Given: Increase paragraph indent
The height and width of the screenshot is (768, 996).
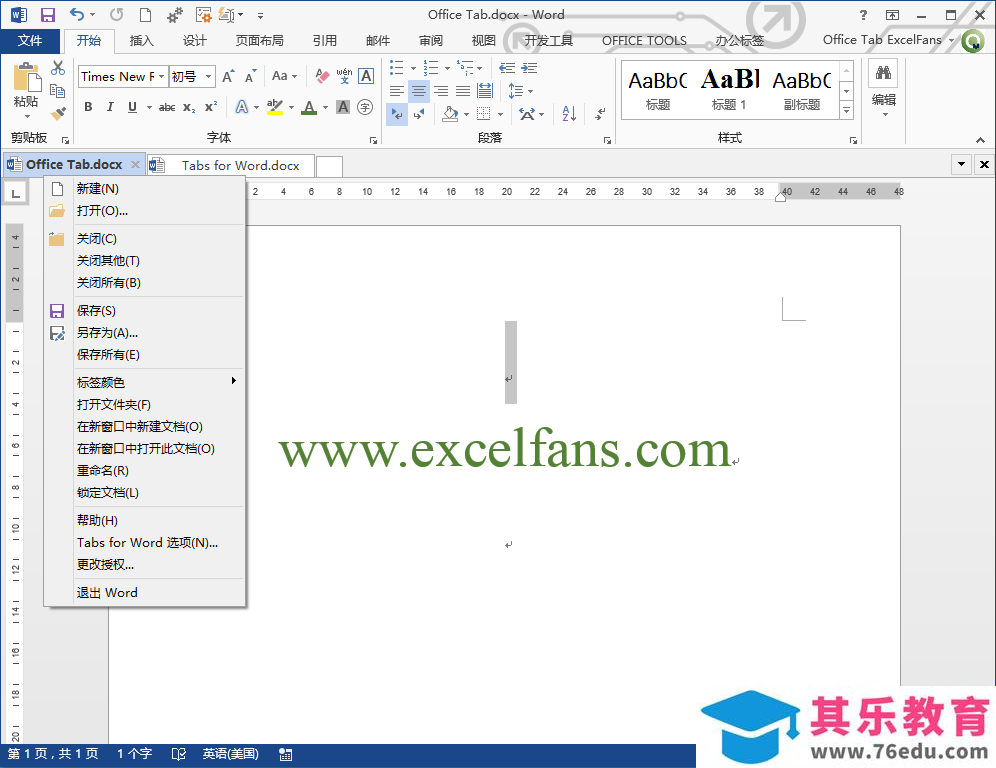Looking at the screenshot, I should point(529,67).
